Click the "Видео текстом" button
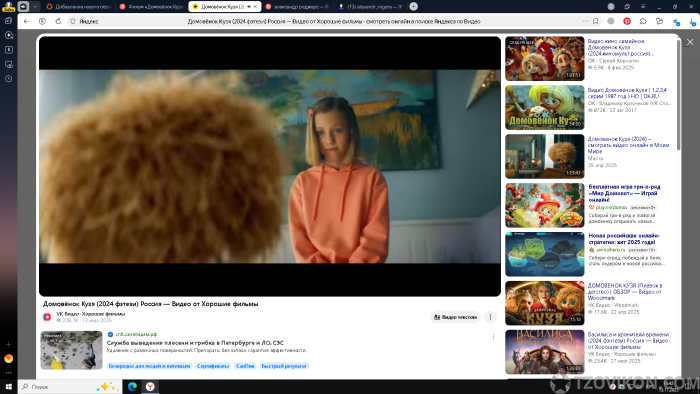This screenshot has width=700, height=394. (455, 317)
